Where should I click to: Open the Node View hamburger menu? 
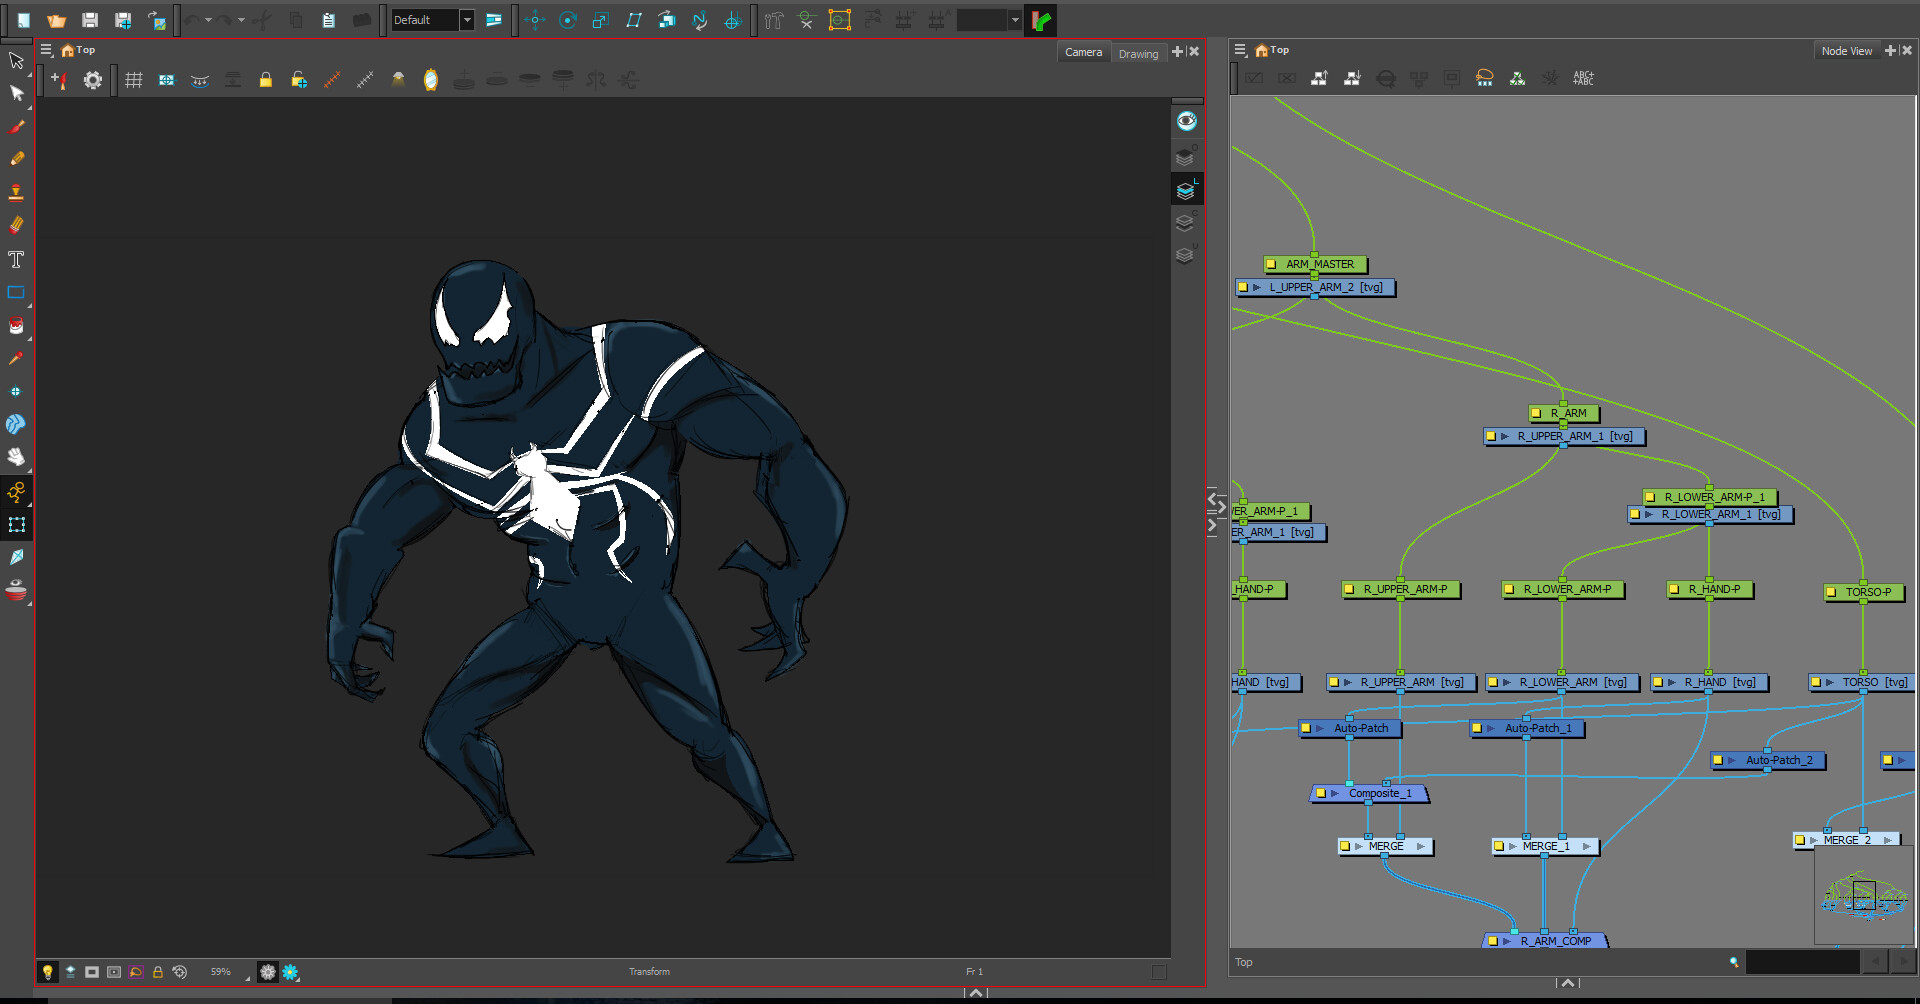[x=1240, y=50]
